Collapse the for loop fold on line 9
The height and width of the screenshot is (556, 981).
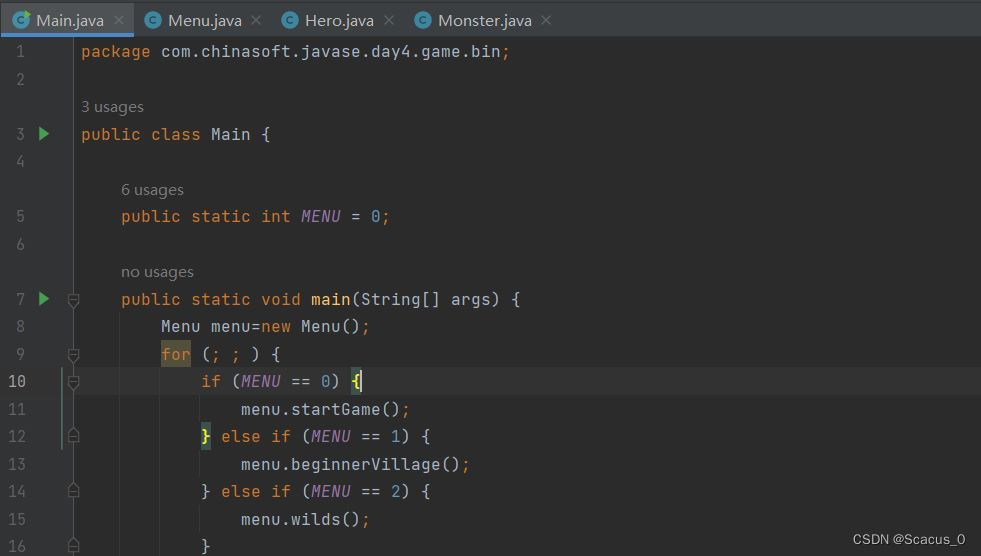point(73,355)
